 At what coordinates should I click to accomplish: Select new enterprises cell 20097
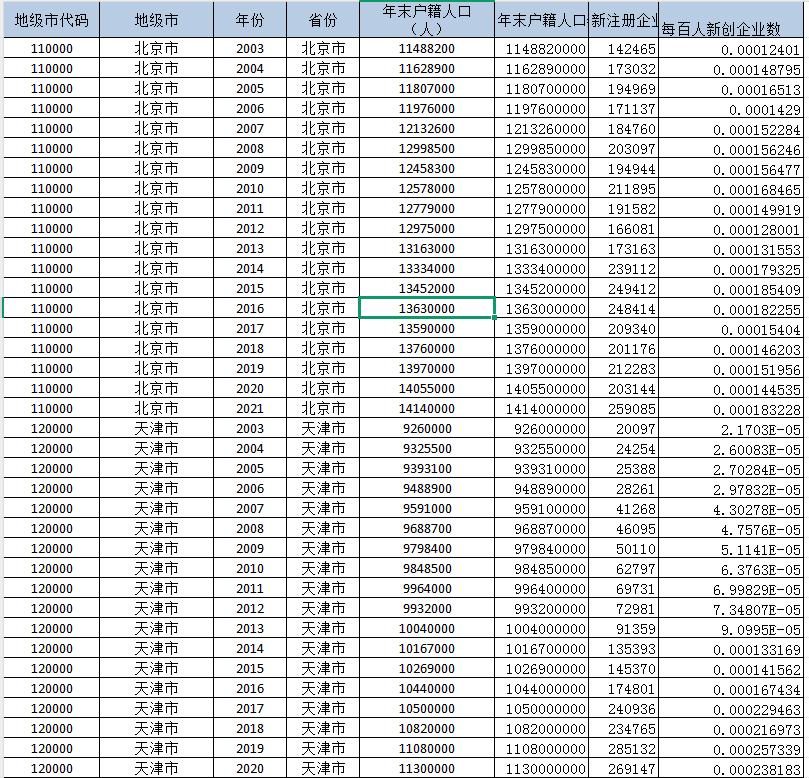pyautogui.click(x=624, y=429)
